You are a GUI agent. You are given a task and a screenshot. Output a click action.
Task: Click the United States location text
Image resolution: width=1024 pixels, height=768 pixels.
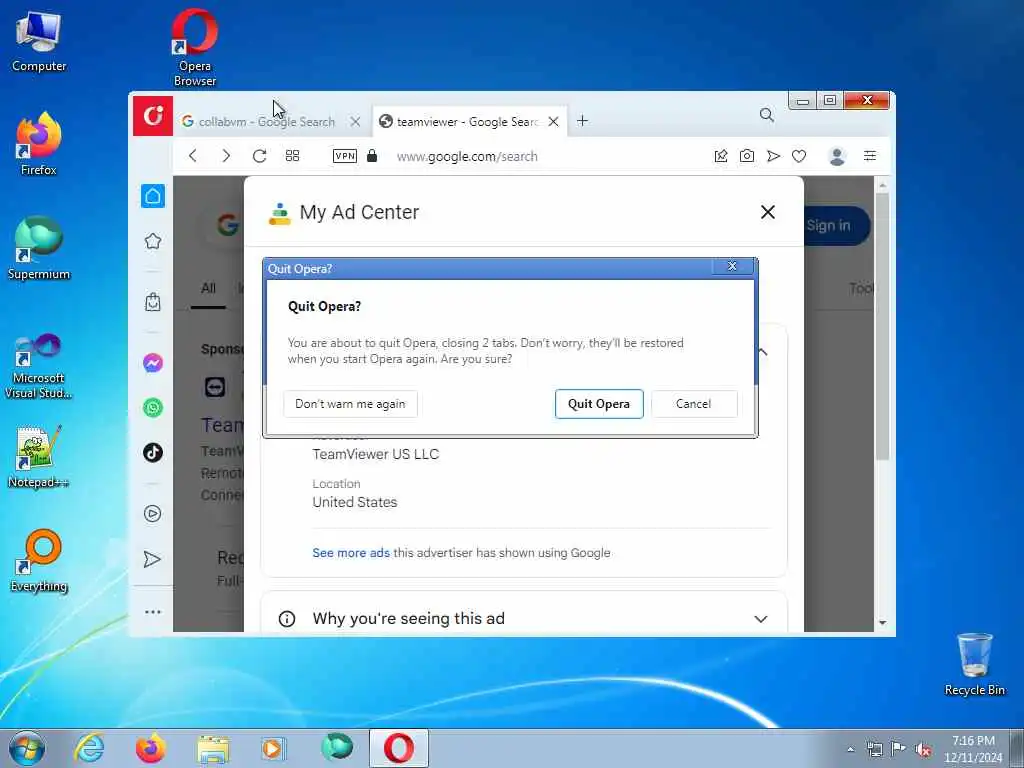click(x=355, y=502)
